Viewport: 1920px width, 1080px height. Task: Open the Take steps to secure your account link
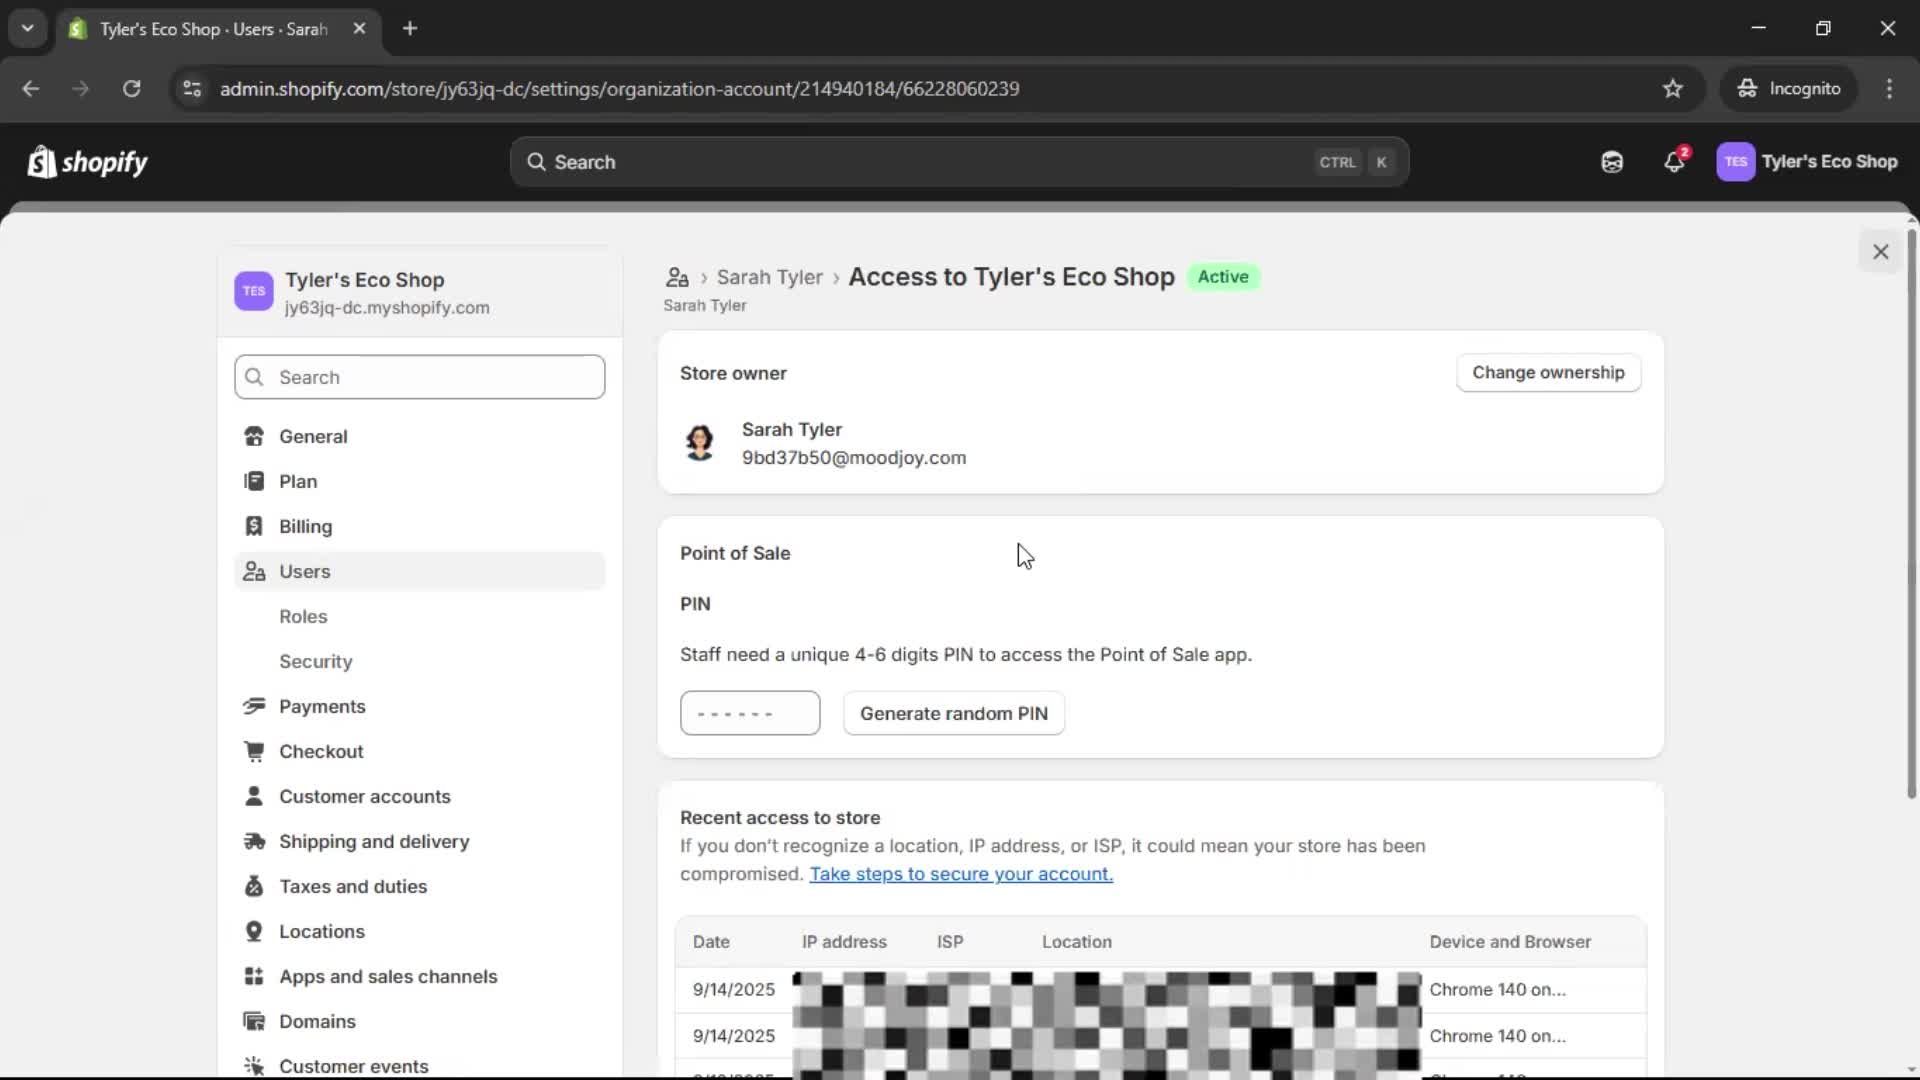(x=961, y=873)
